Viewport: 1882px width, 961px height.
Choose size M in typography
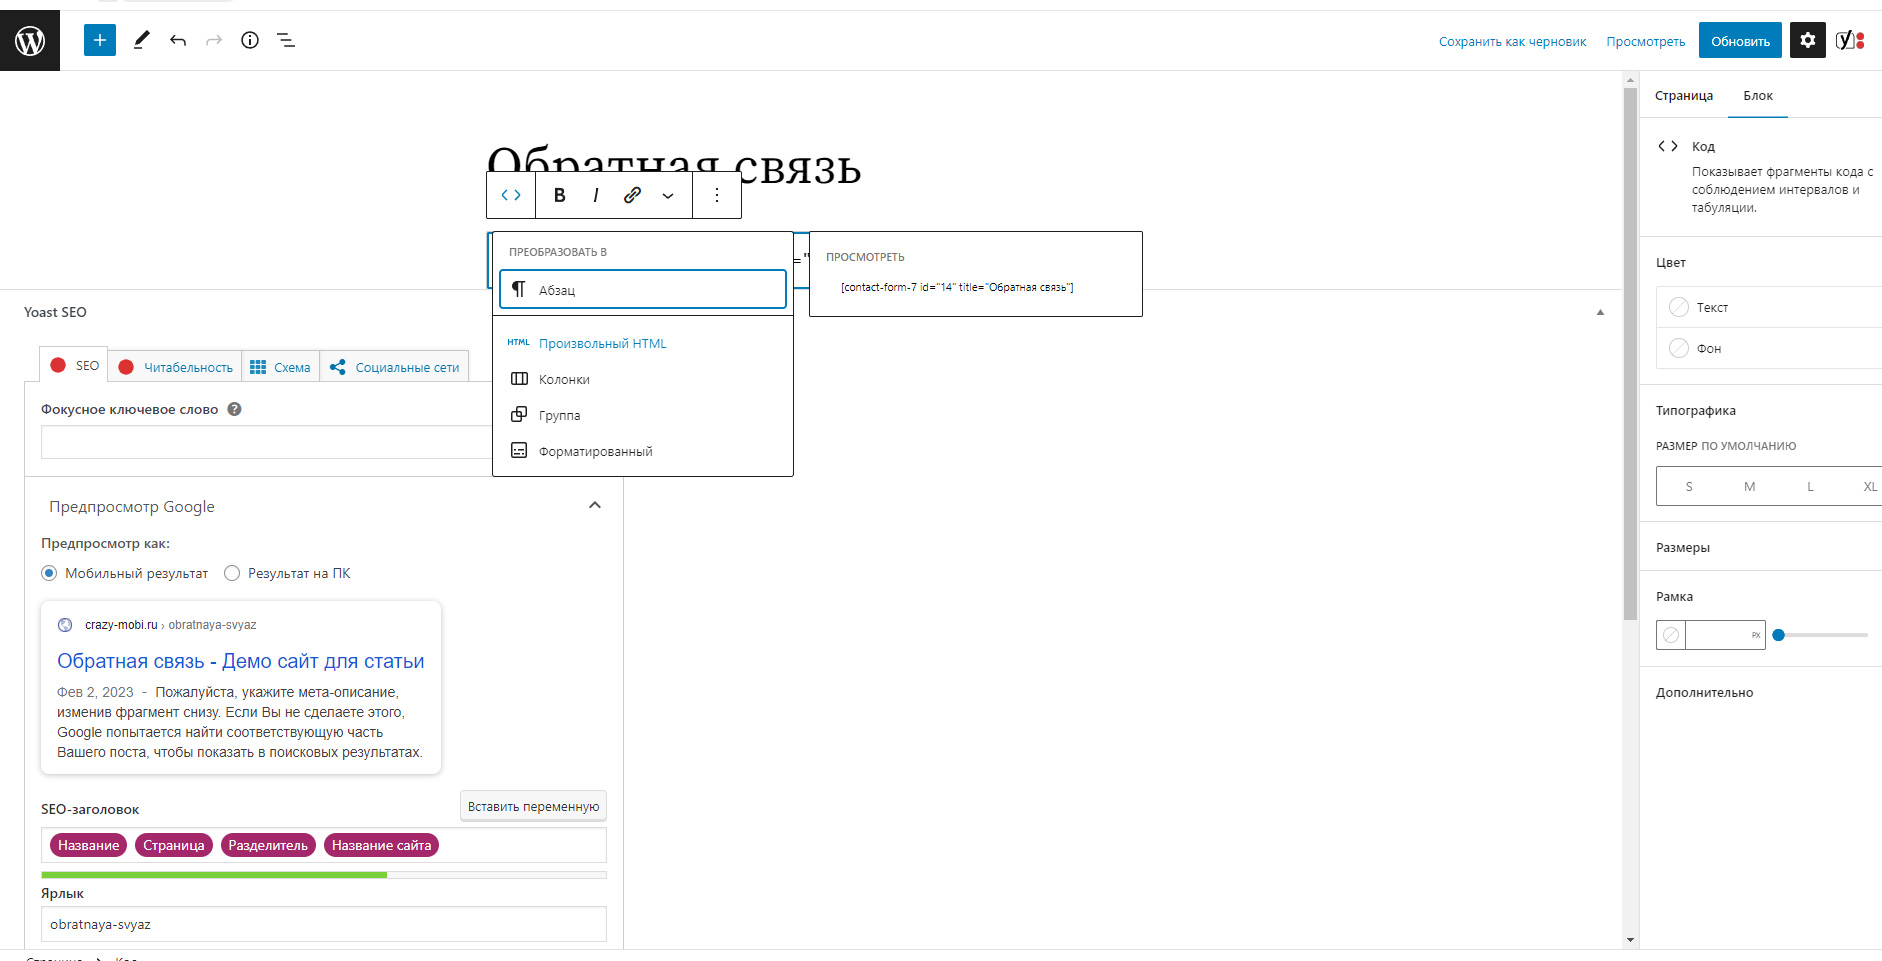click(x=1749, y=487)
